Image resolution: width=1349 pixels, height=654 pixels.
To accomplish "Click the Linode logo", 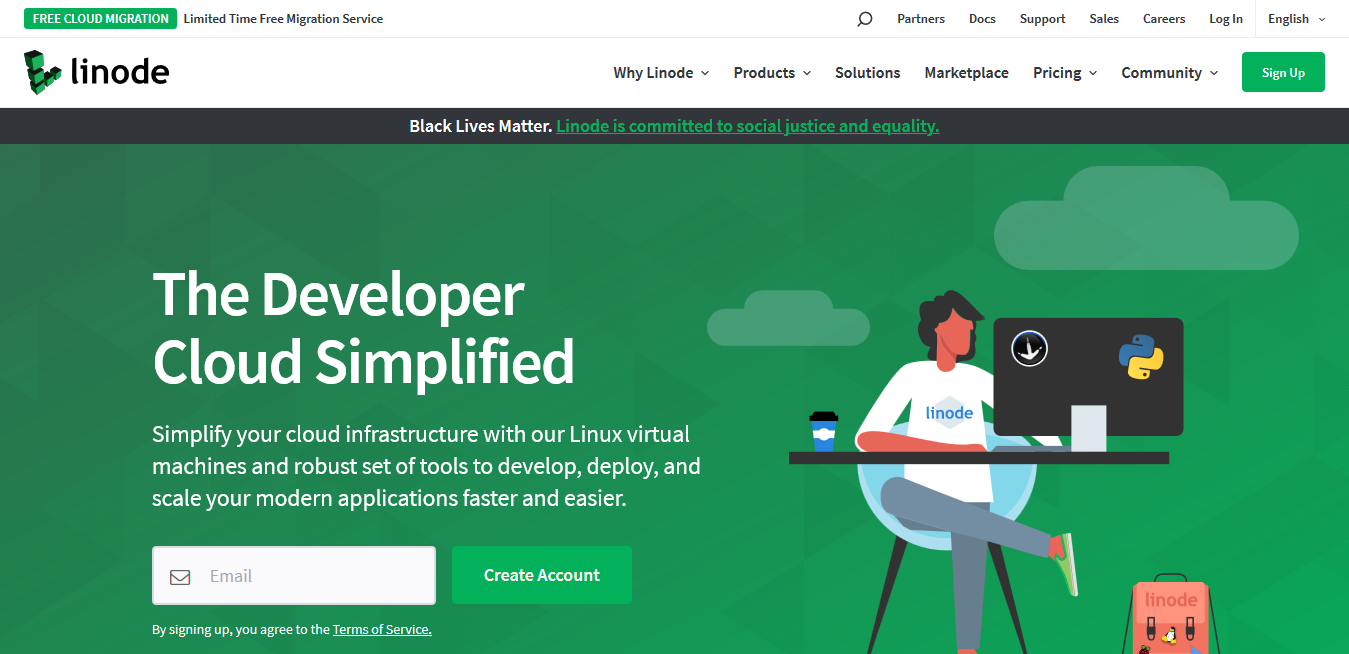I will (x=97, y=72).
